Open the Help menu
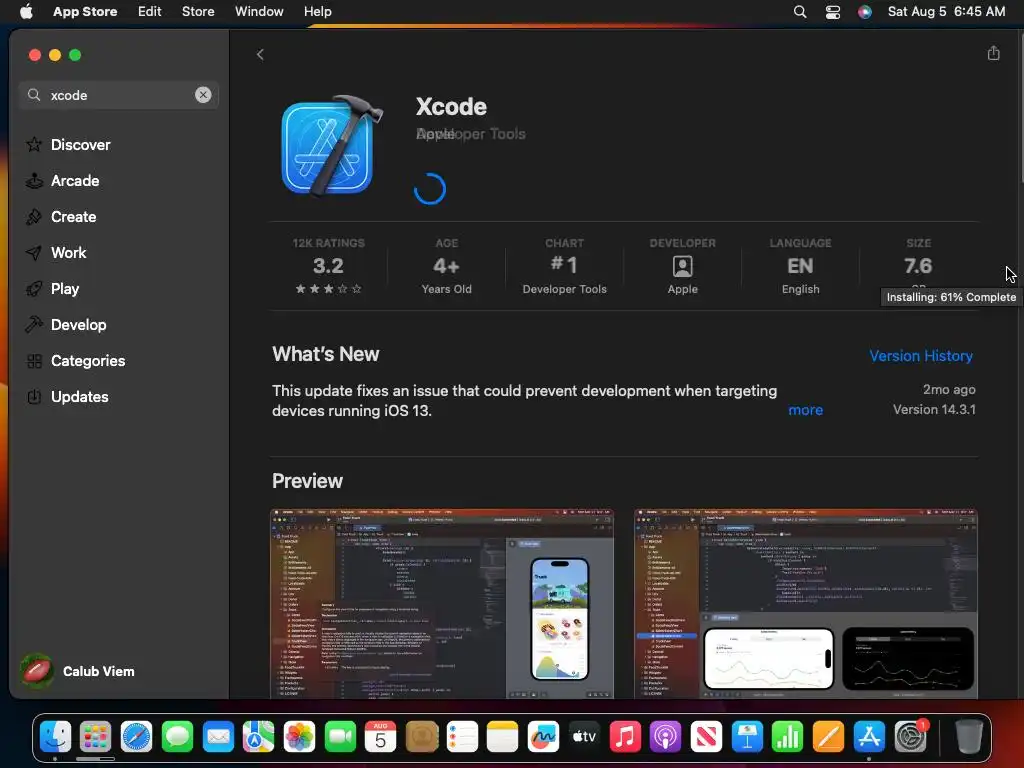 click(317, 11)
